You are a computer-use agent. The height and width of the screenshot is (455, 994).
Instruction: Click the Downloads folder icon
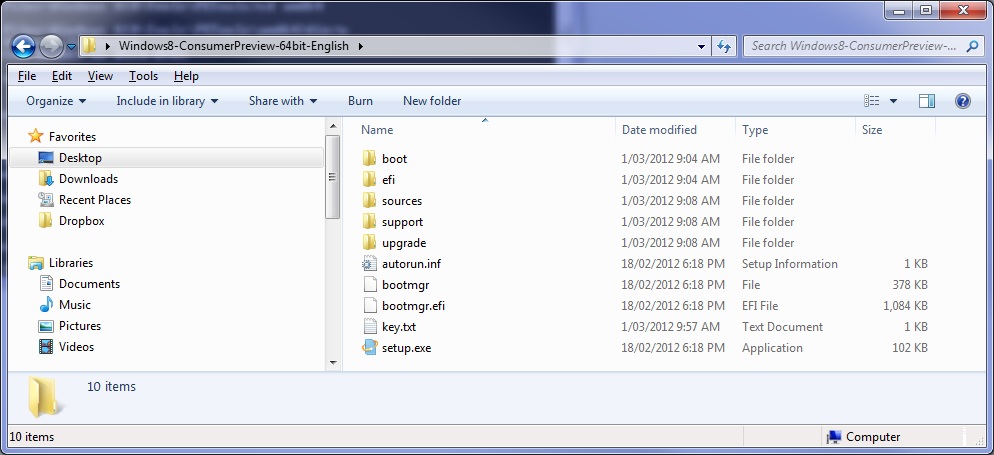click(45, 179)
